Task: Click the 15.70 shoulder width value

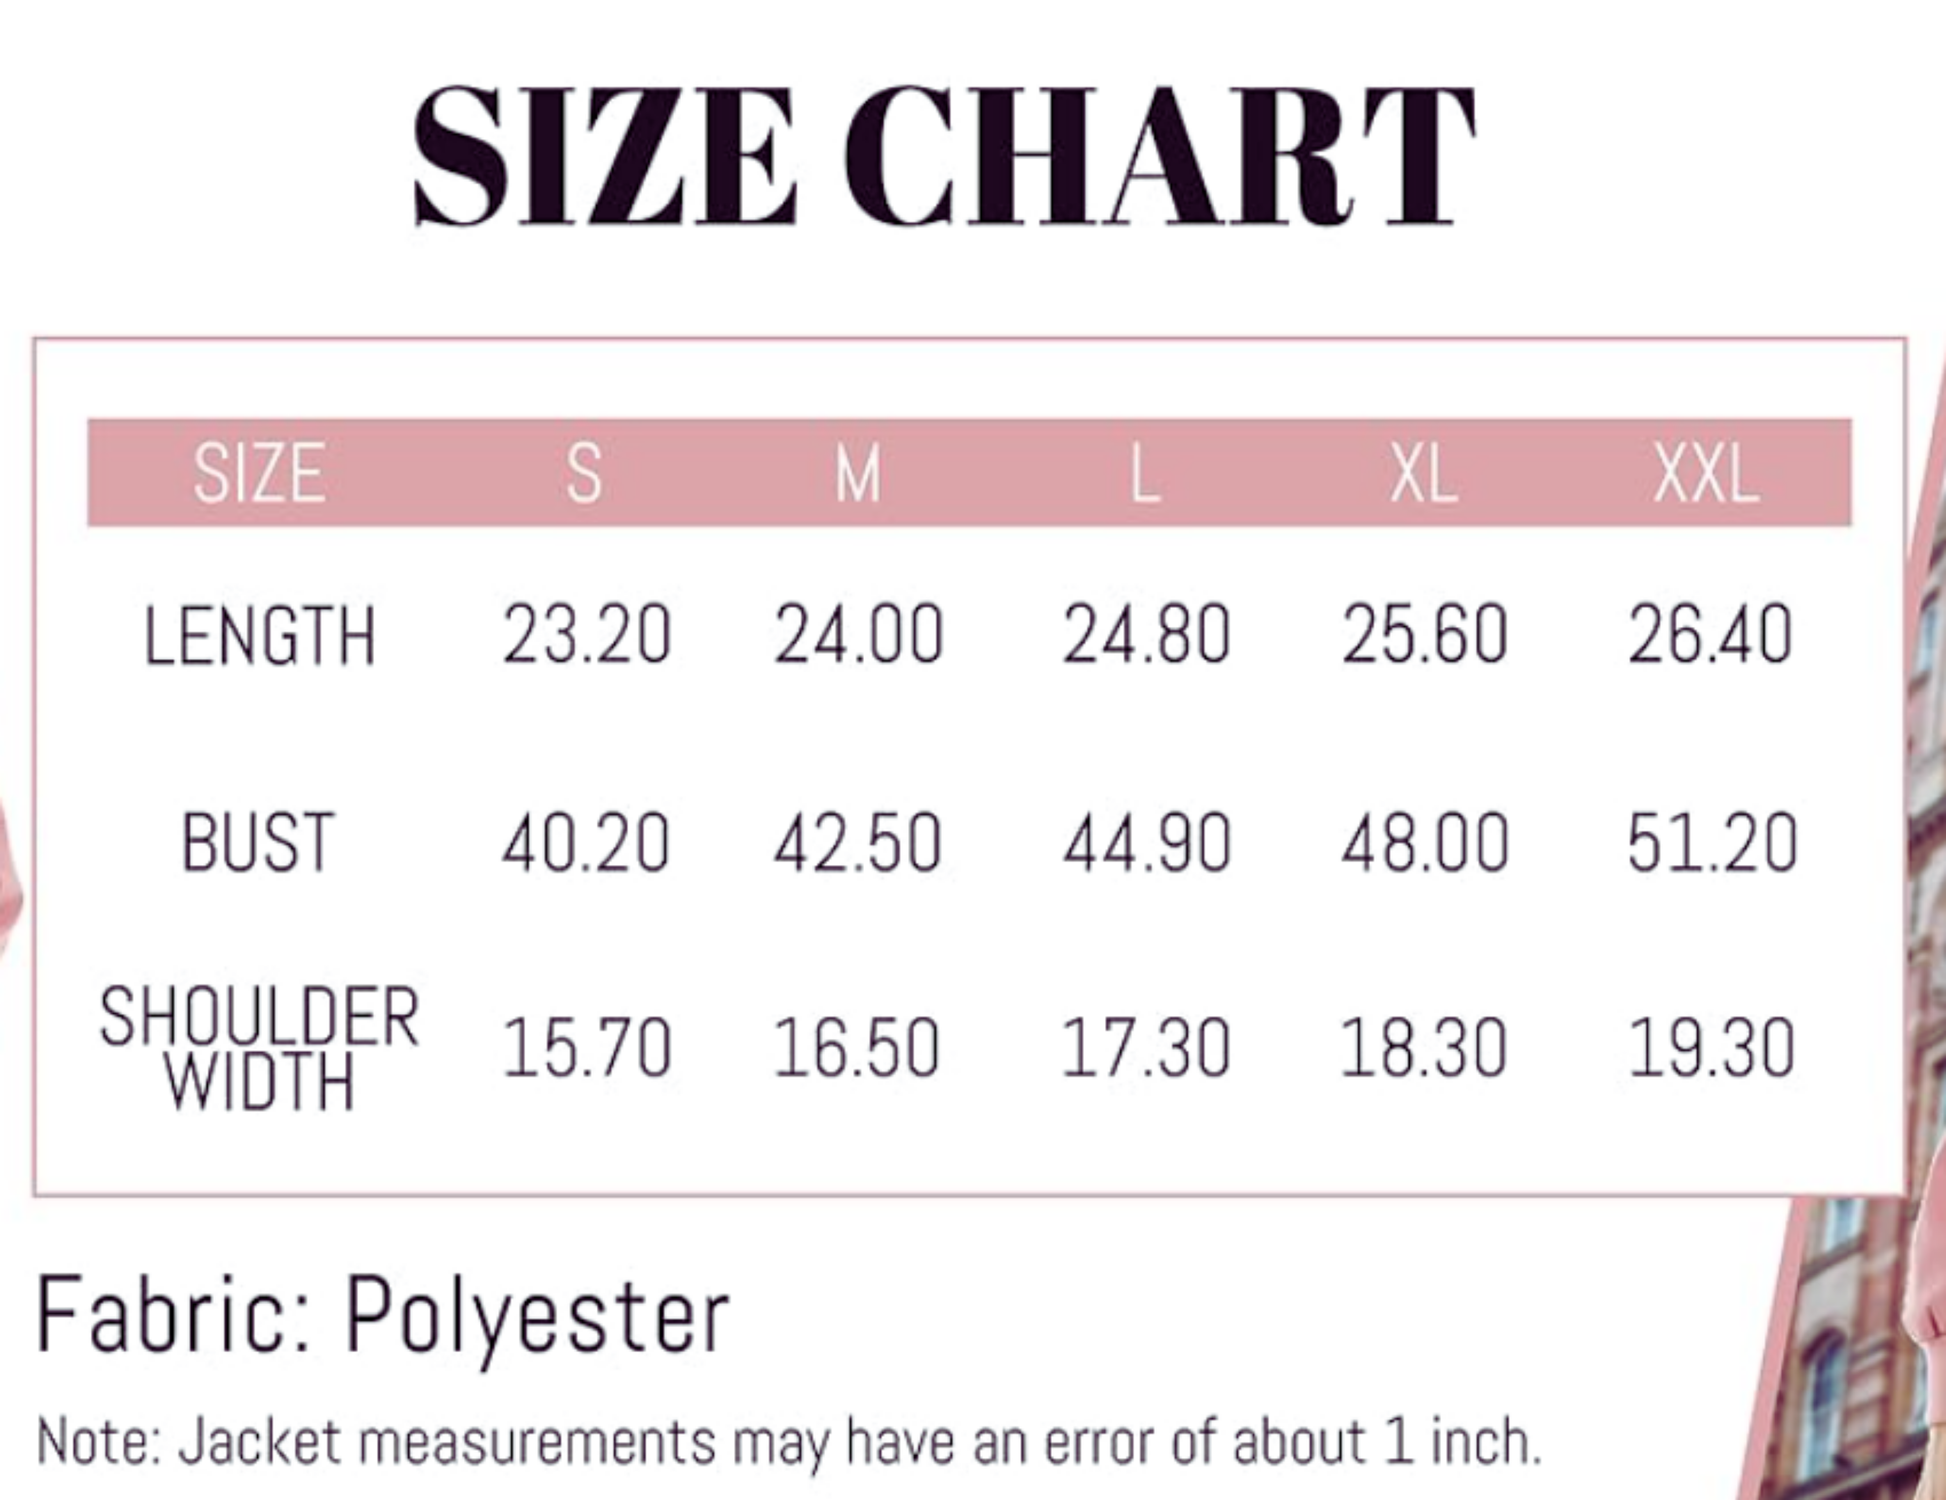Action: (x=586, y=1049)
